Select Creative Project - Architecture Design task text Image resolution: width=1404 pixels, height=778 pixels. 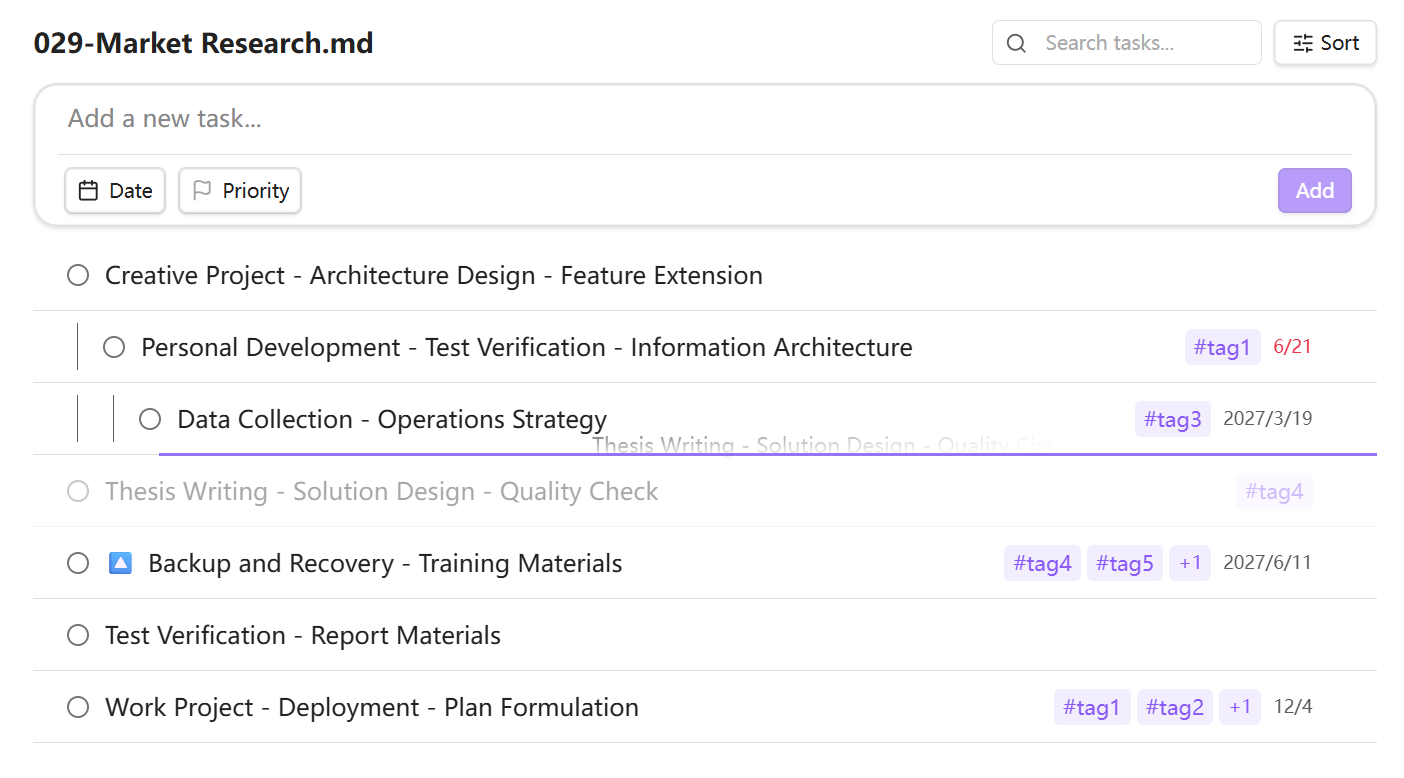pos(434,275)
